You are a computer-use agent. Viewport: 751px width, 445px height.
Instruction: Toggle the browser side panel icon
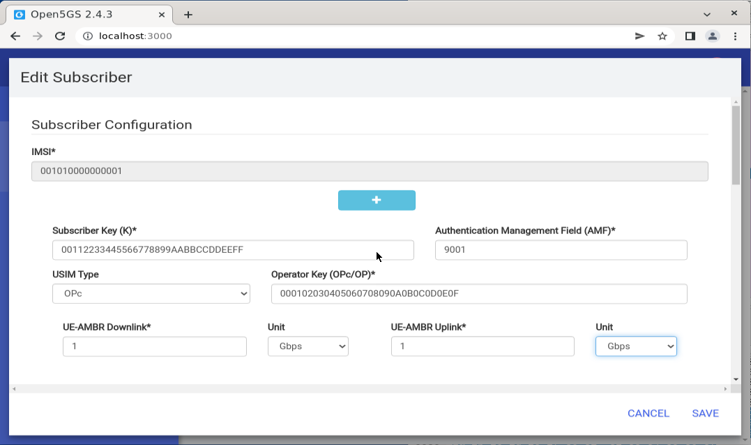pyautogui.click(x=690, y=36)
